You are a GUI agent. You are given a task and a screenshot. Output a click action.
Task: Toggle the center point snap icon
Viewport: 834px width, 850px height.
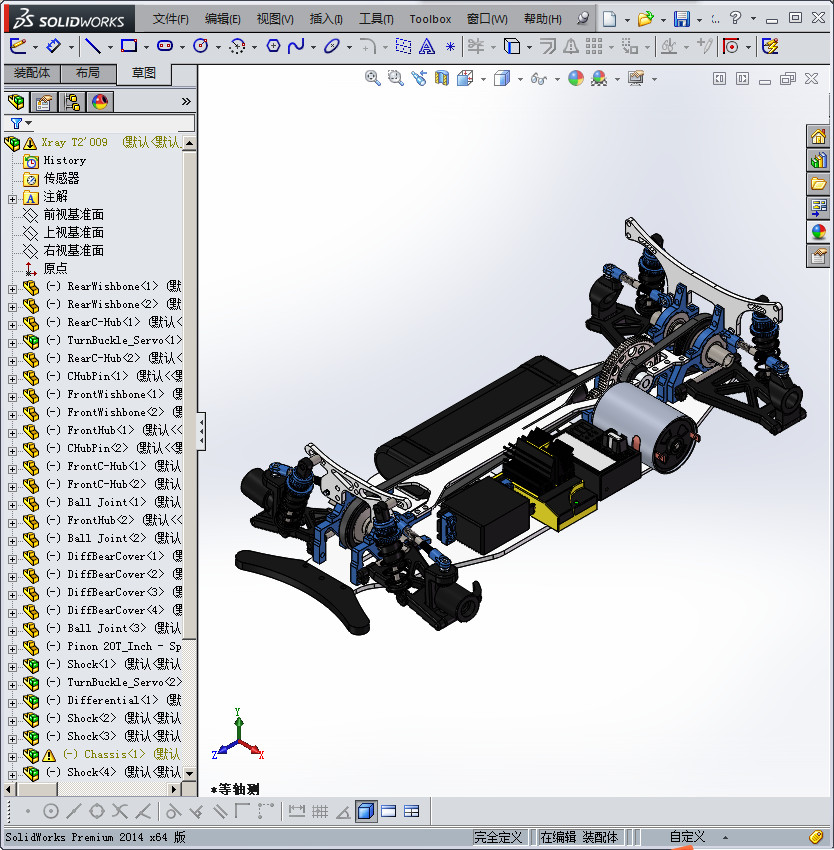point(50,812)
